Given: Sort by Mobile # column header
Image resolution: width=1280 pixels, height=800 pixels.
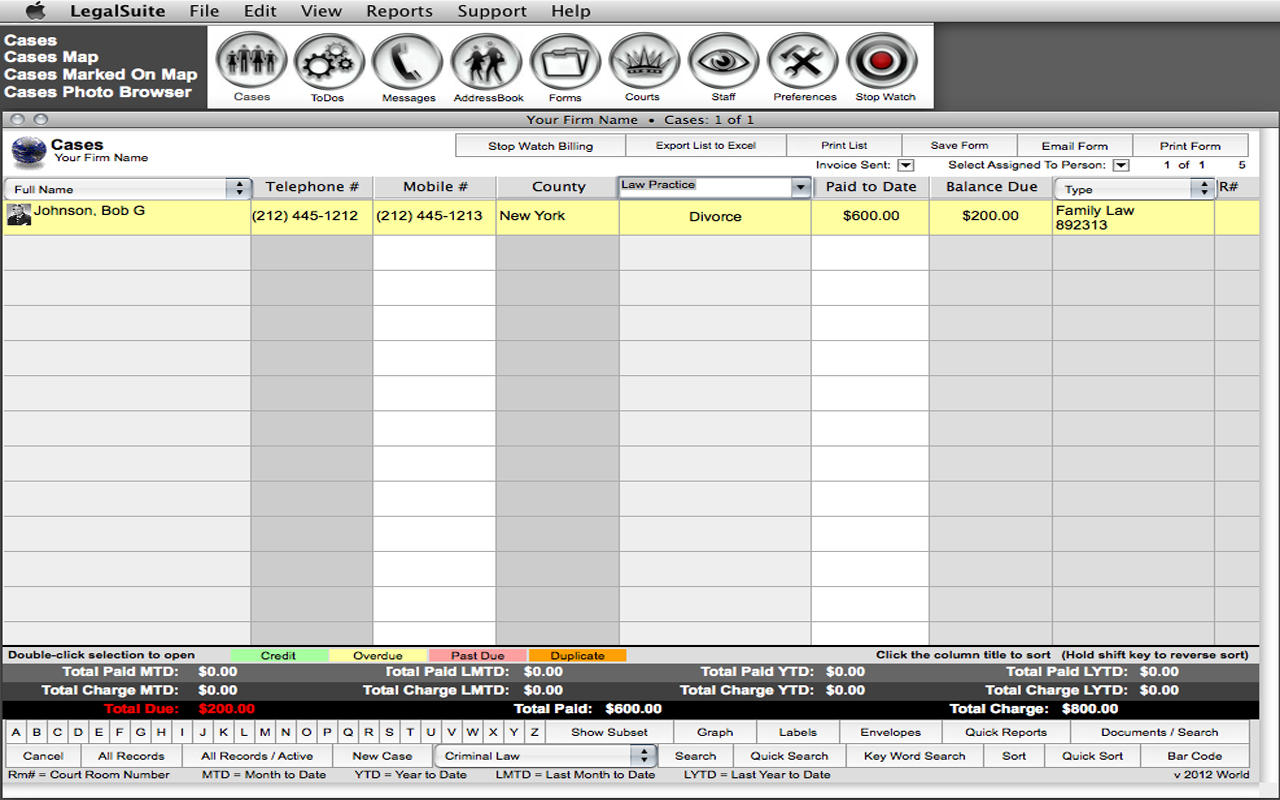Looking at the screenshot, I should point(435,187).
